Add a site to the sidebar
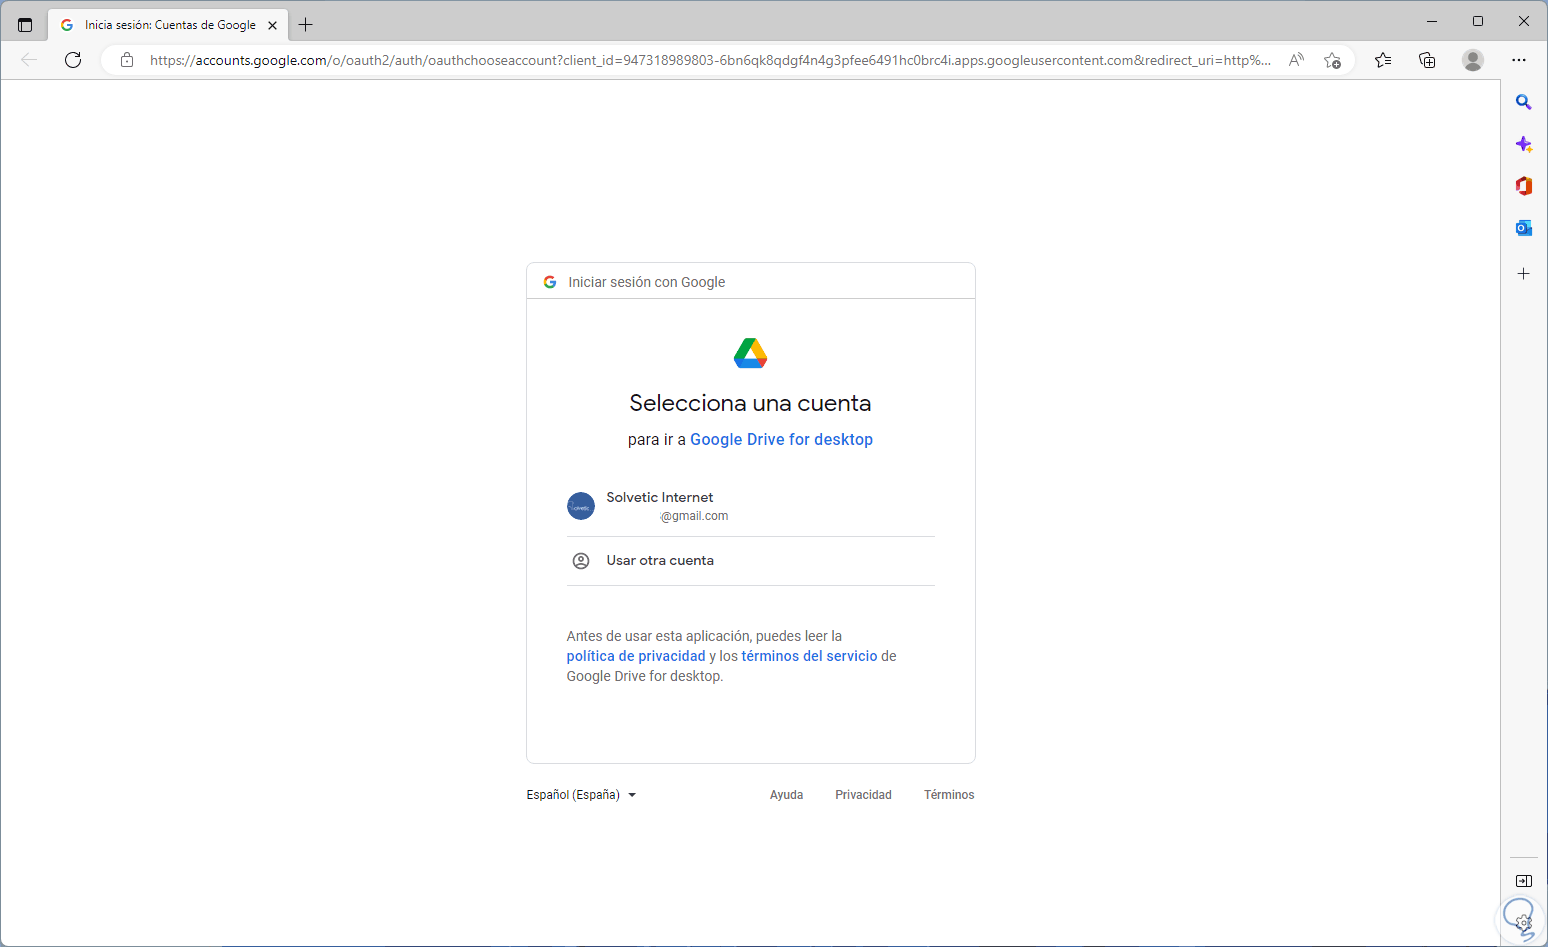The height and width of the screenshot is (947, 1548). [1523, 273]
